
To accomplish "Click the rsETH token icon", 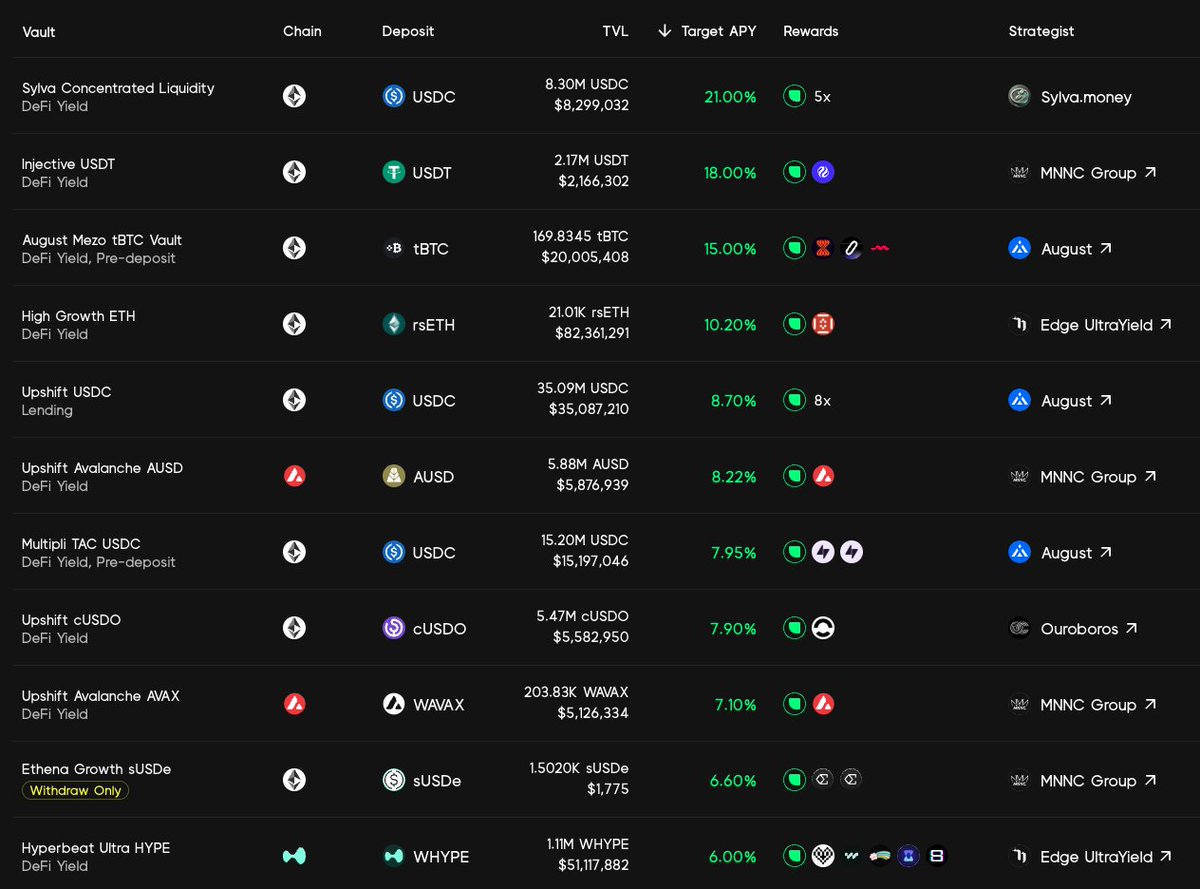I will click(x=394, y=324).
